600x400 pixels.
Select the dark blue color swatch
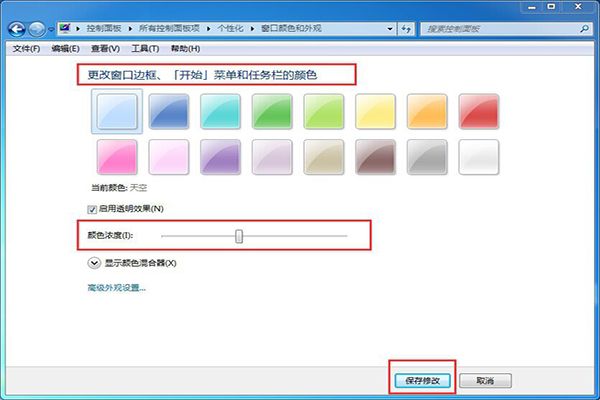pyautogui.click(x=169, y=111)
